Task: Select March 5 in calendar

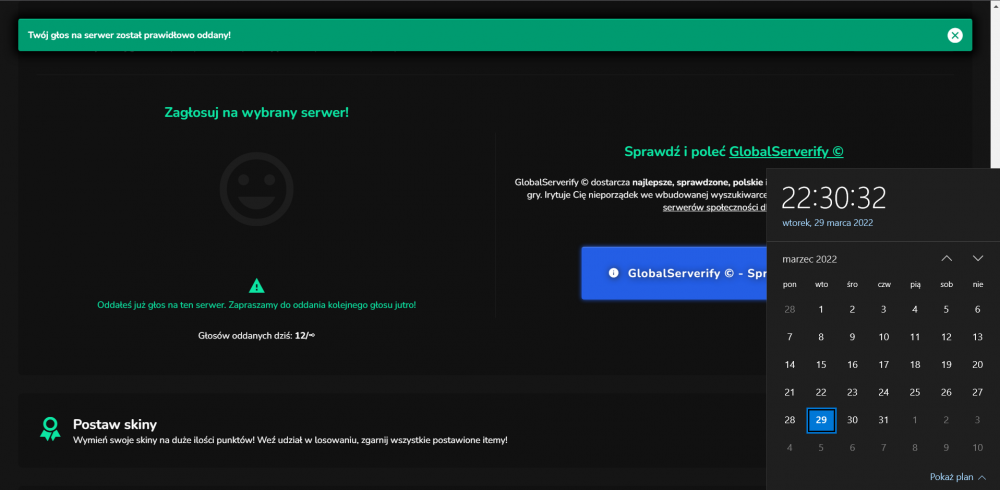Action: pos(946,309)
